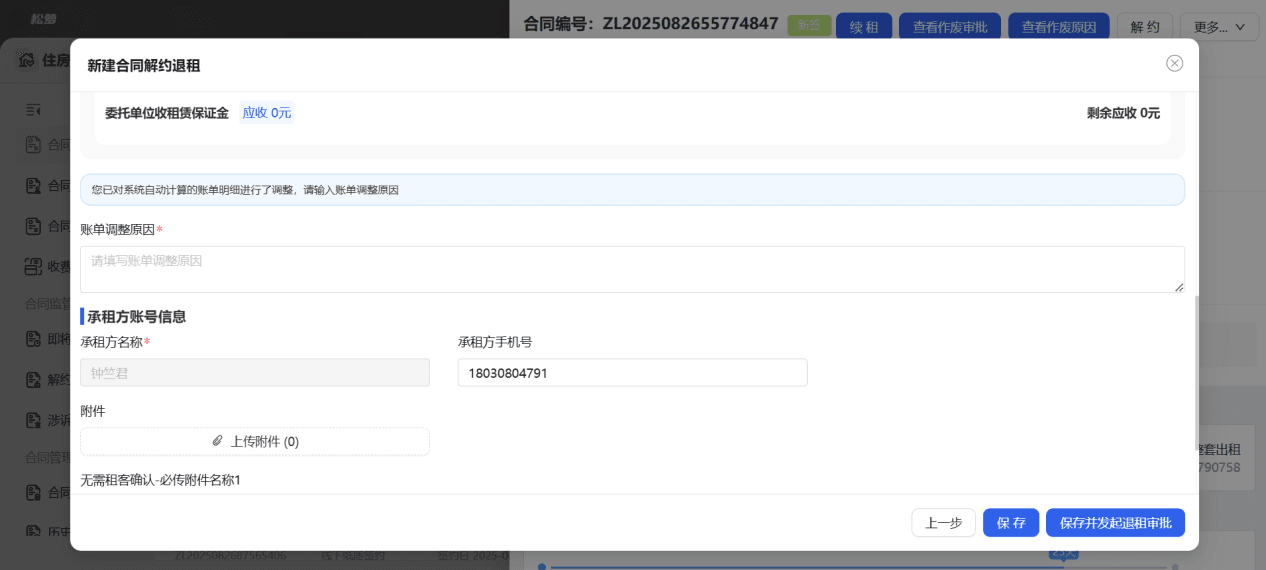Click the 收费 sidebar icon
1266x570 pixels.
click(33, 267)
